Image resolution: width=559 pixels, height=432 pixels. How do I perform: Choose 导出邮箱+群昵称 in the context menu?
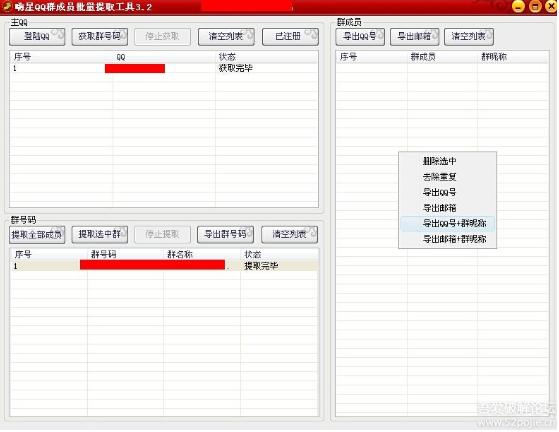[x=447, y=239]
